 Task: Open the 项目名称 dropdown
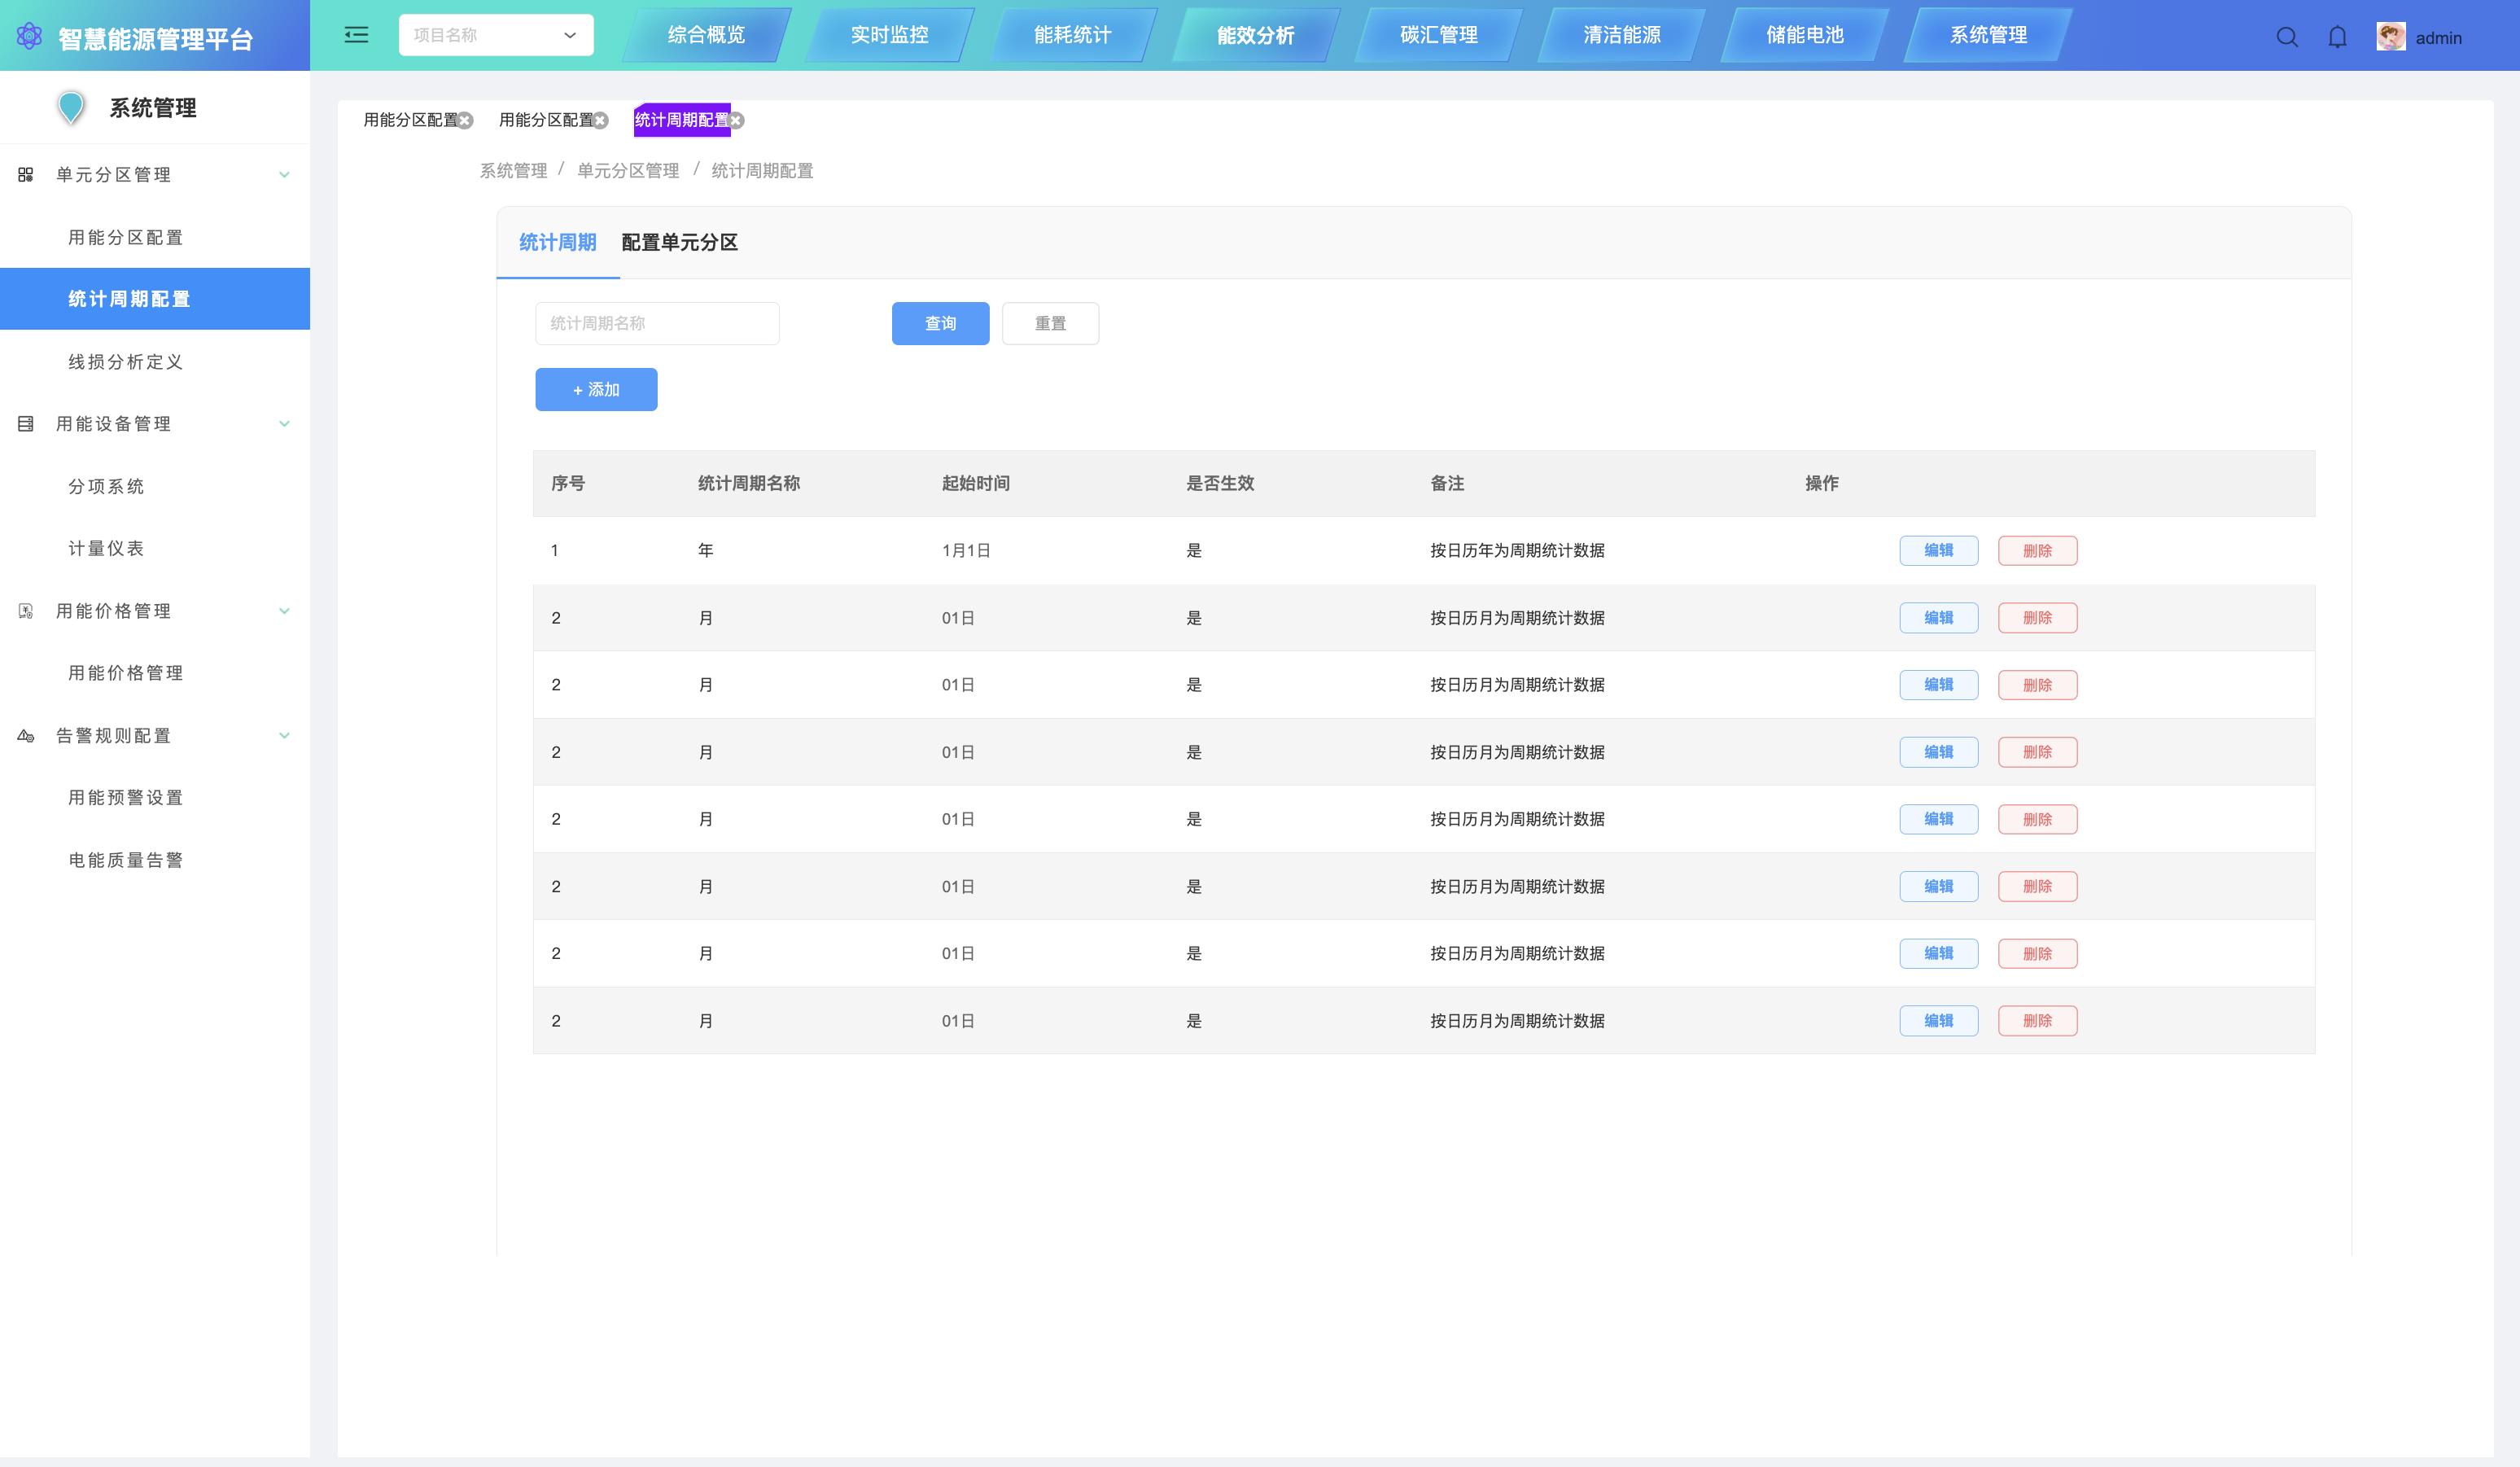[x=495, y=35]
